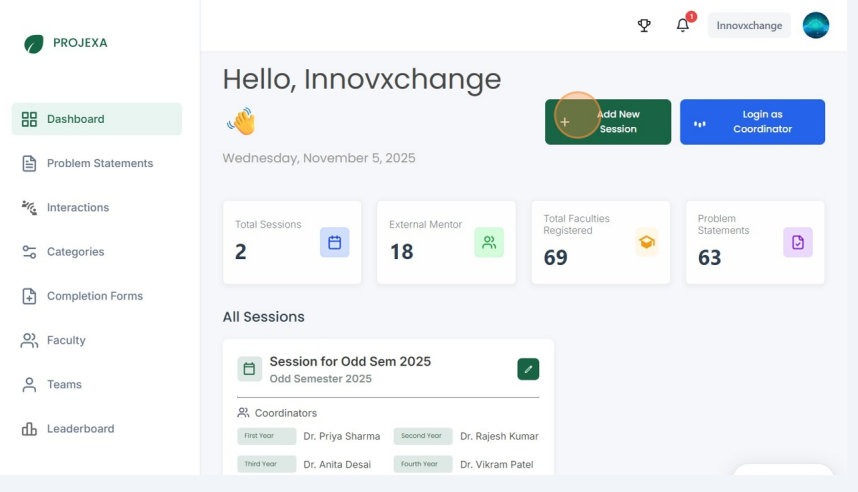858x492 pixels.
Task: Open Completion Forms
Action: (94, 296)
